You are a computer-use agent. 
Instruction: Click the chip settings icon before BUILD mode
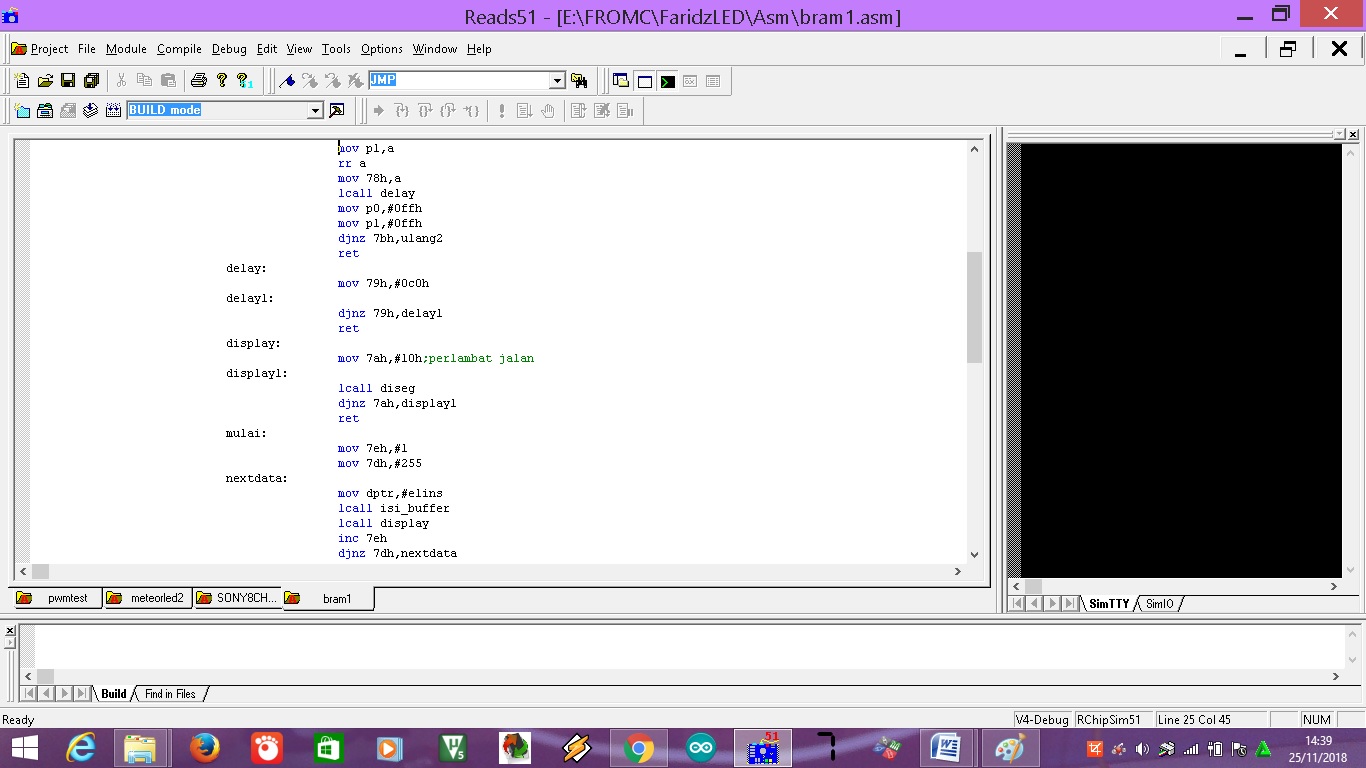113,110
